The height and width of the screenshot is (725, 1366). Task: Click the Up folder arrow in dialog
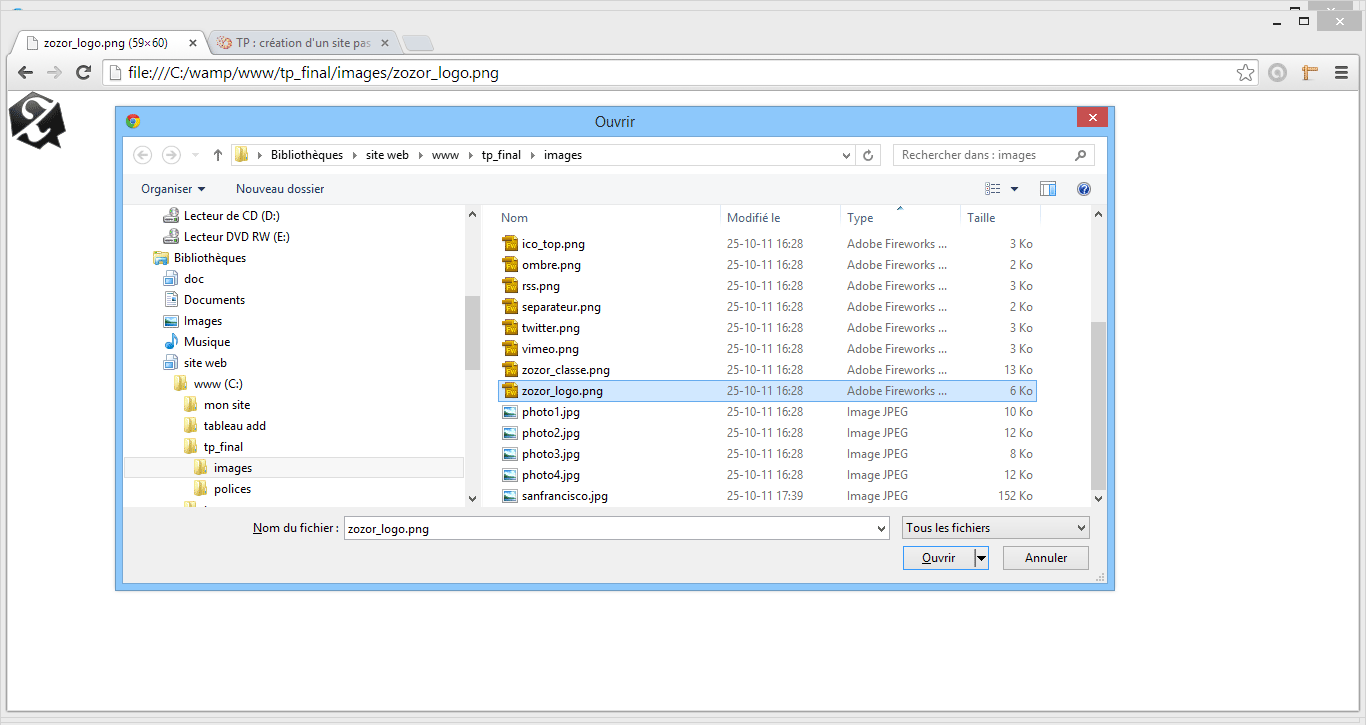click(218, 155)
